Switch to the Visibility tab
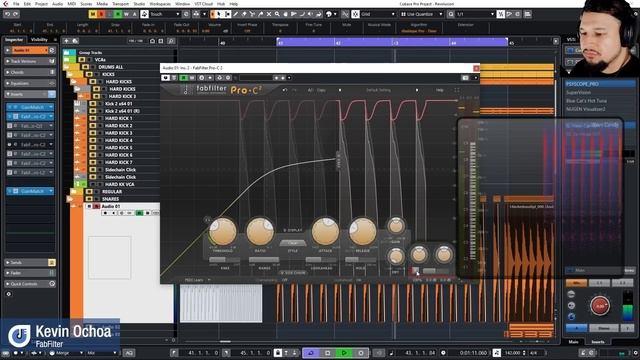 pyautogui.click(x=39, y=40)
